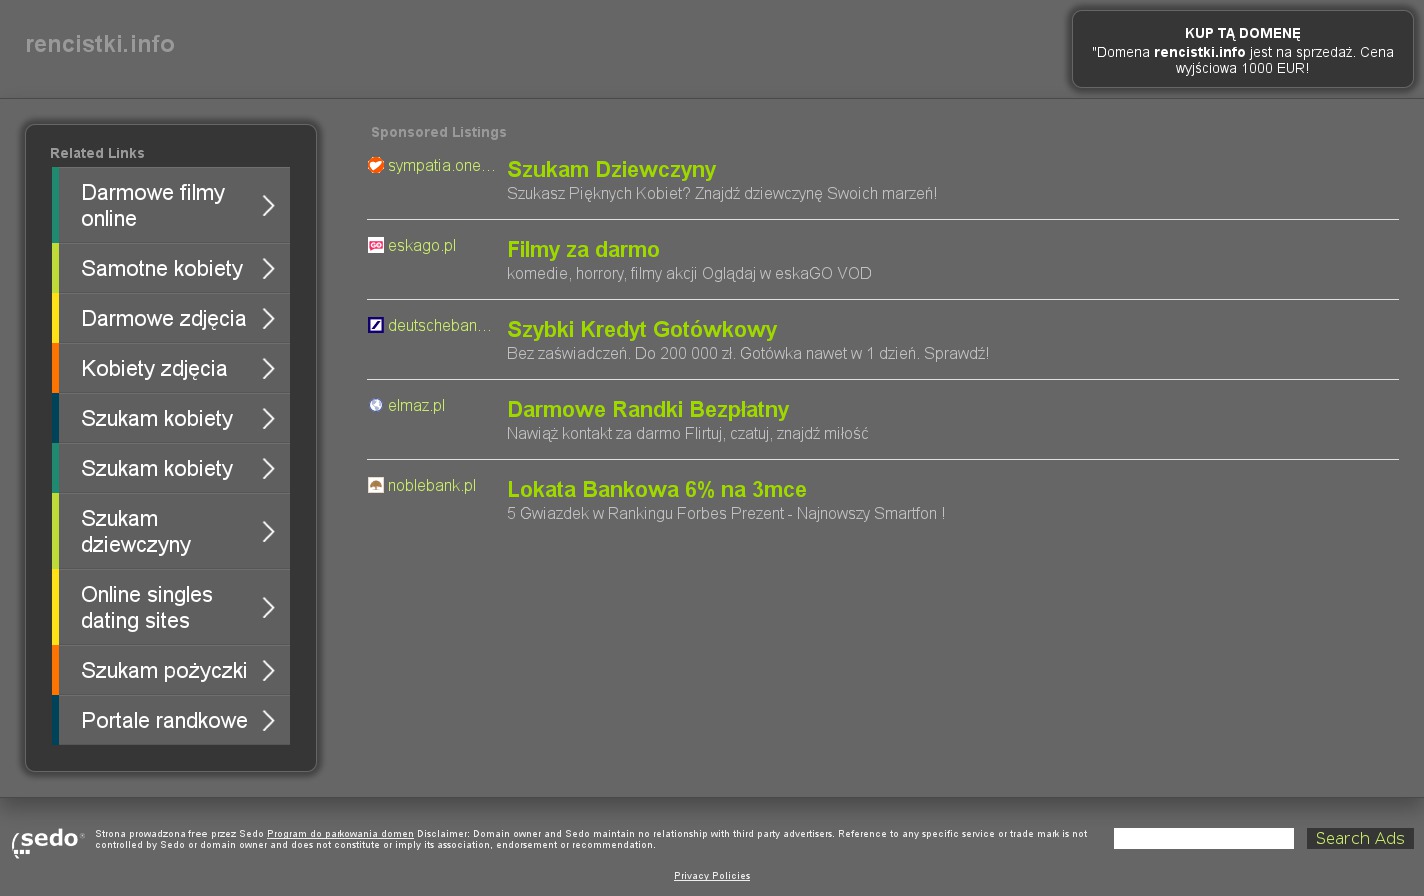Viewport: 1424px width, 896px height.
Task: Open the Samotne kobiety related link
Action: pyautogui.click(x=162, y=269)
